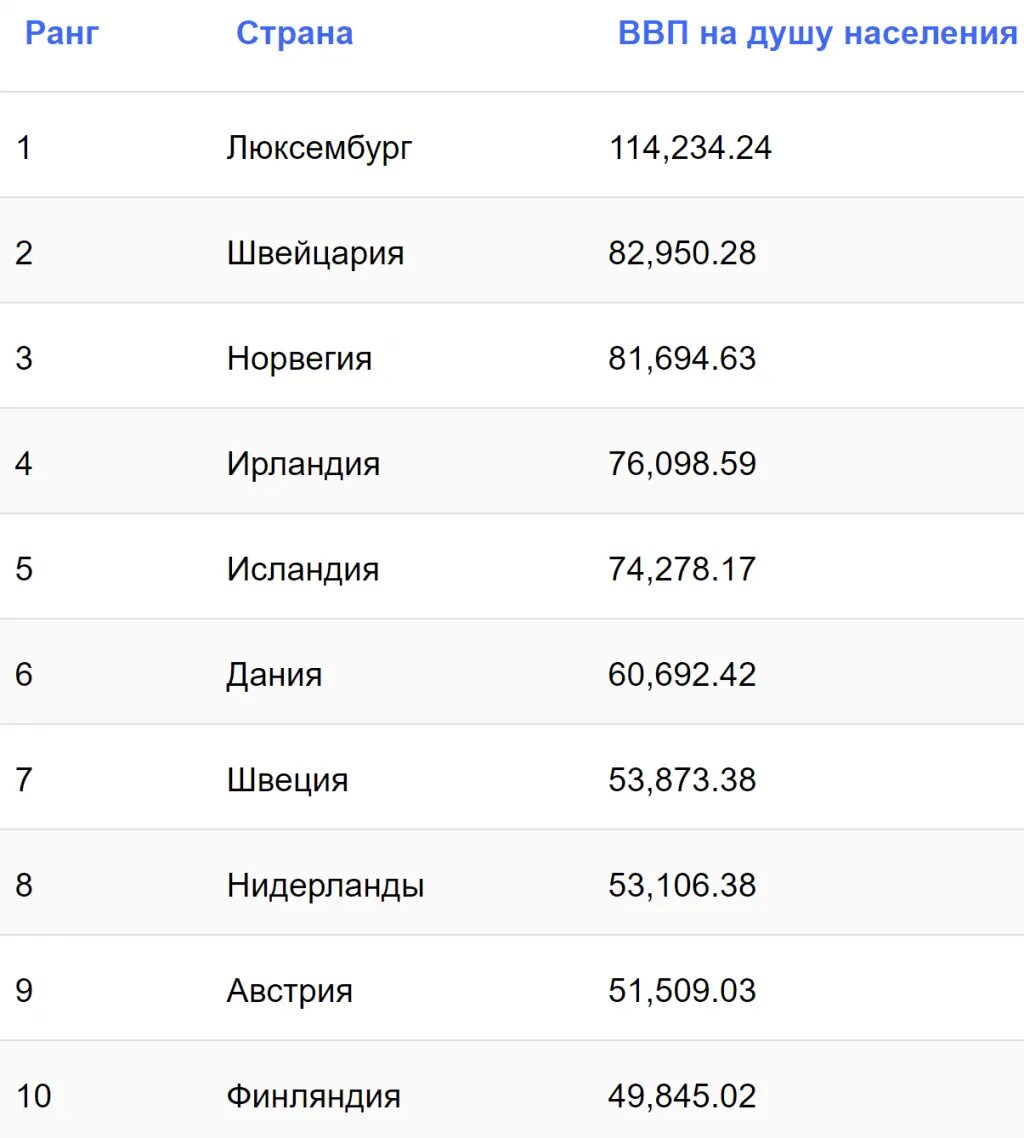Click the GDP value 60,692.42
Viewport: 1024px width, 1138px height.
(x=682, y=674)
